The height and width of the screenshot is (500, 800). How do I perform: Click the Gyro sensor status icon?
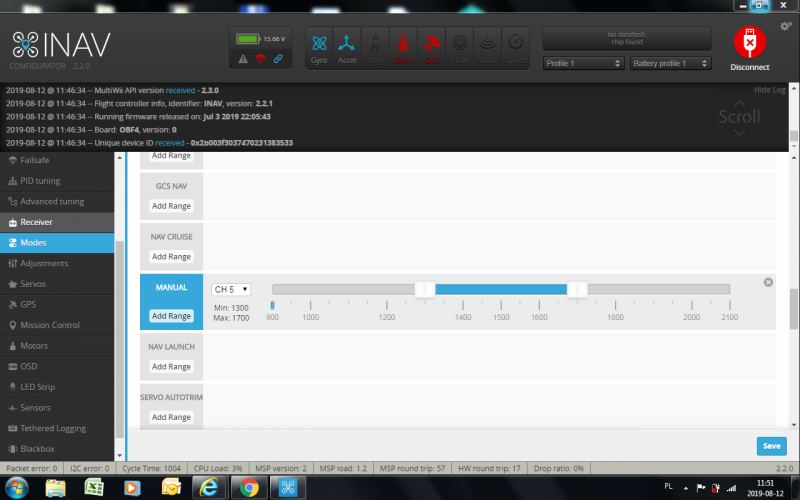point(319,47)
